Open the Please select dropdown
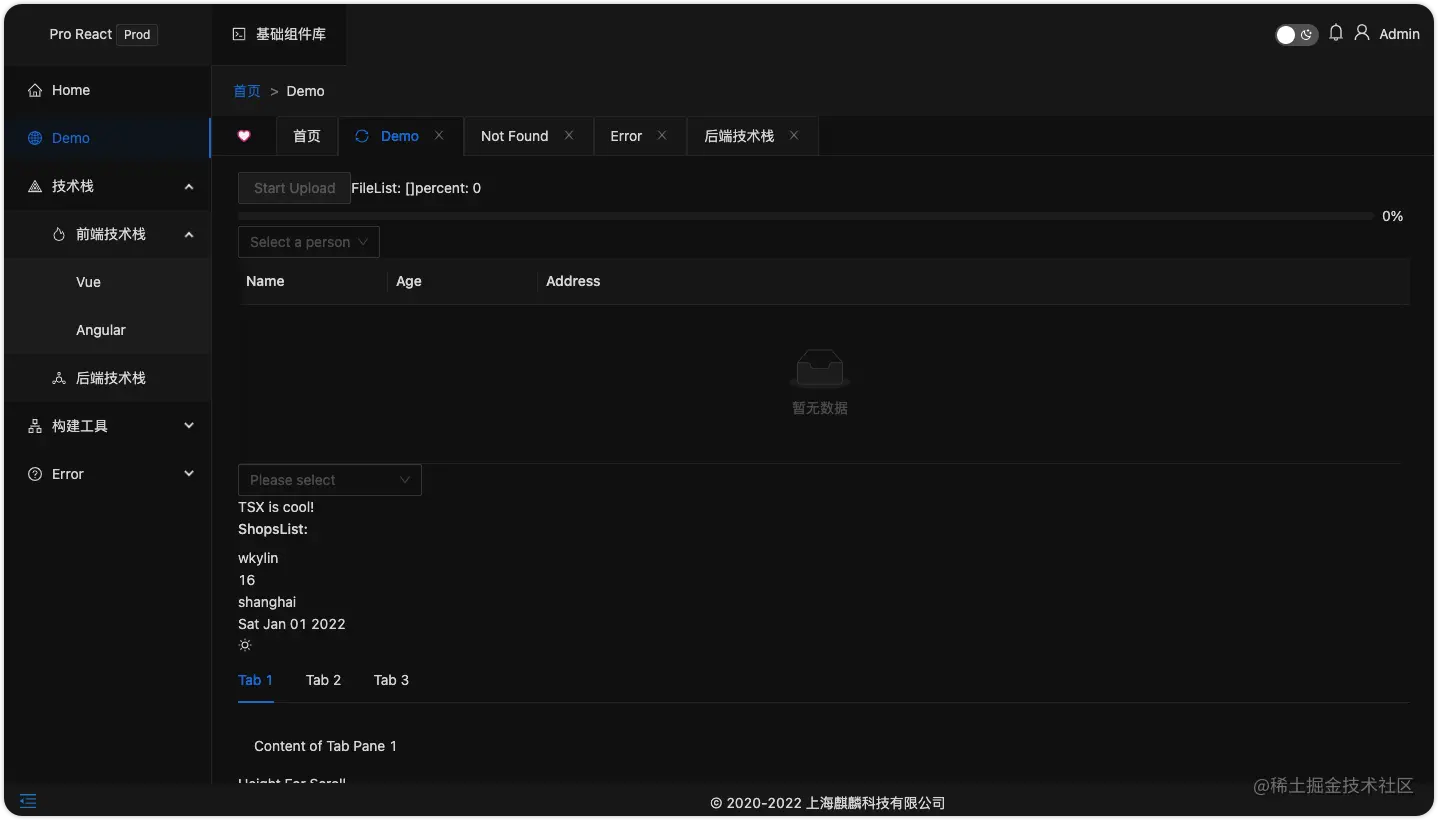Image resolution: width=1438 pixels, height=820 pixels. [x=330, y=480]
